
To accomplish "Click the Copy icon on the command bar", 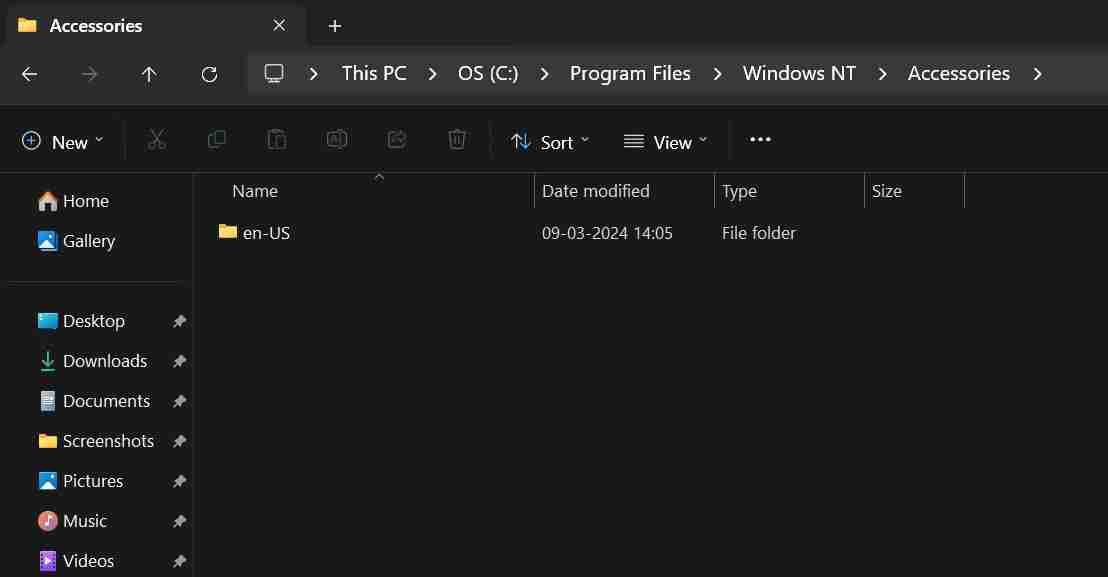I will [x=217, y=140].
